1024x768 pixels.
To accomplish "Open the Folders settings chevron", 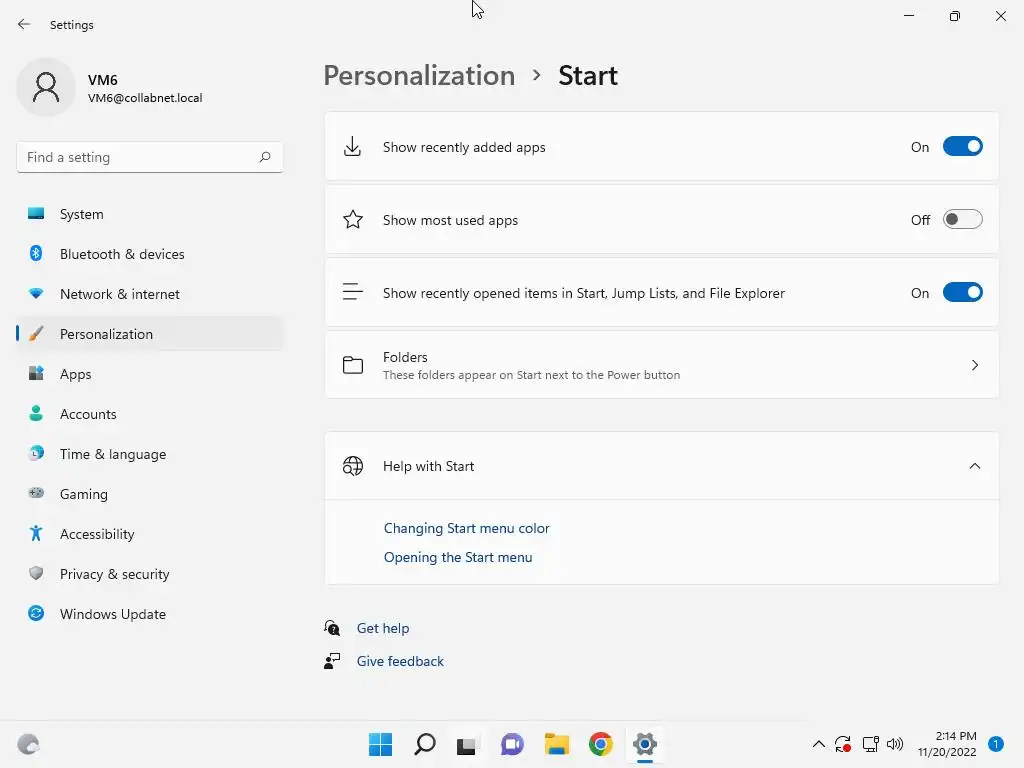I will [x=974, y=365].
